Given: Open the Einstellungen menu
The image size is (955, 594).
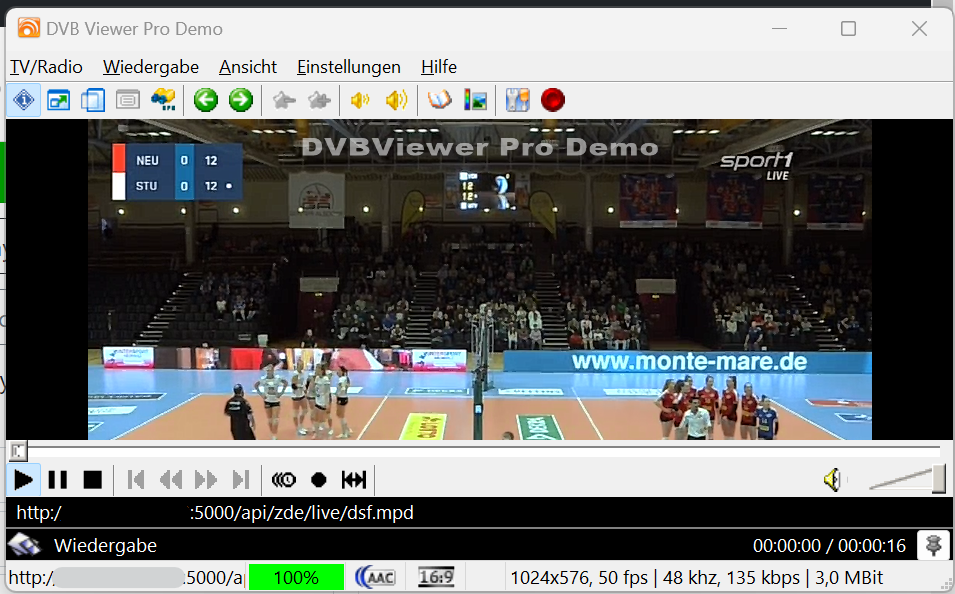Looking at the screenshot, I should (349, 67).
